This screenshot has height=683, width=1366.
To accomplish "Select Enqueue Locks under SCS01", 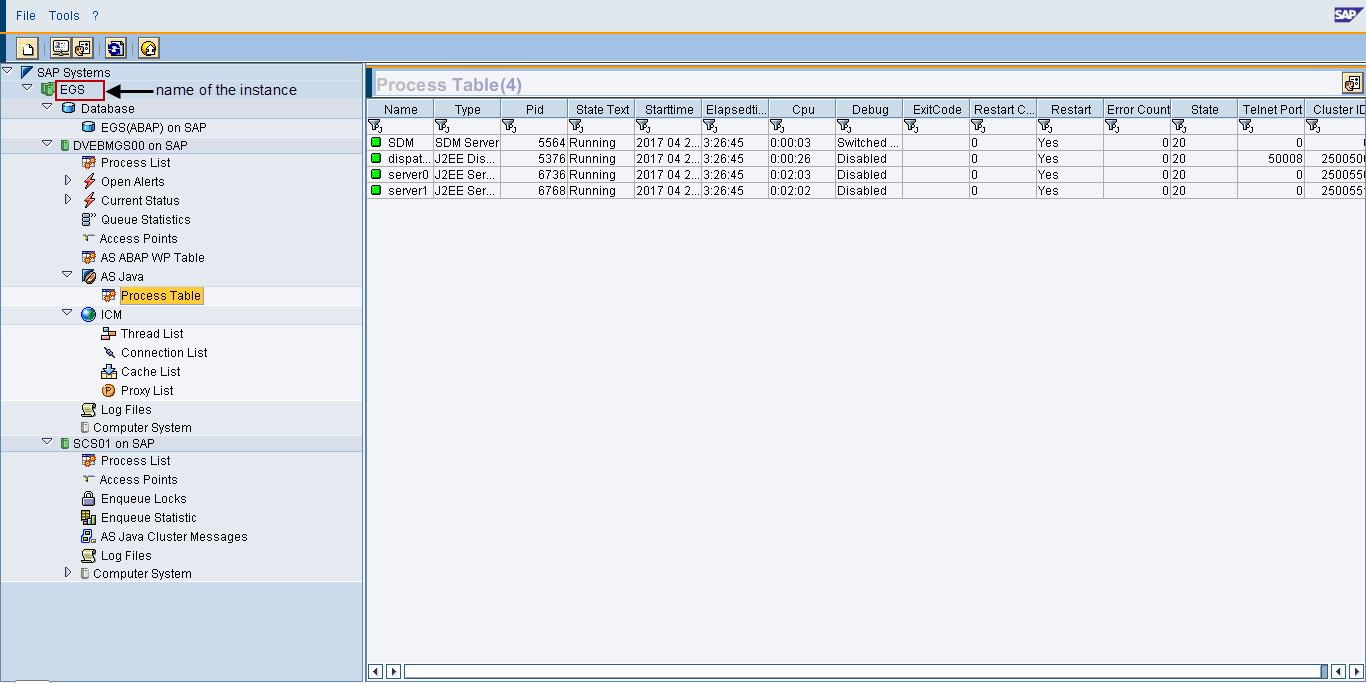I will tap(143, 499).
